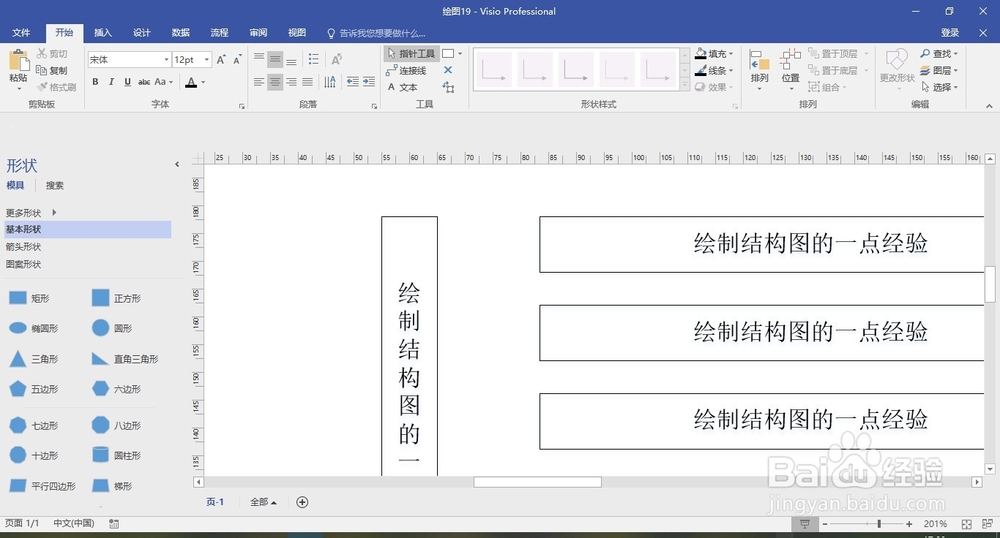The height and width of the screenshot is (538, 1000).
Task: Click the Select (选择) button
Action: pos(939,87)
